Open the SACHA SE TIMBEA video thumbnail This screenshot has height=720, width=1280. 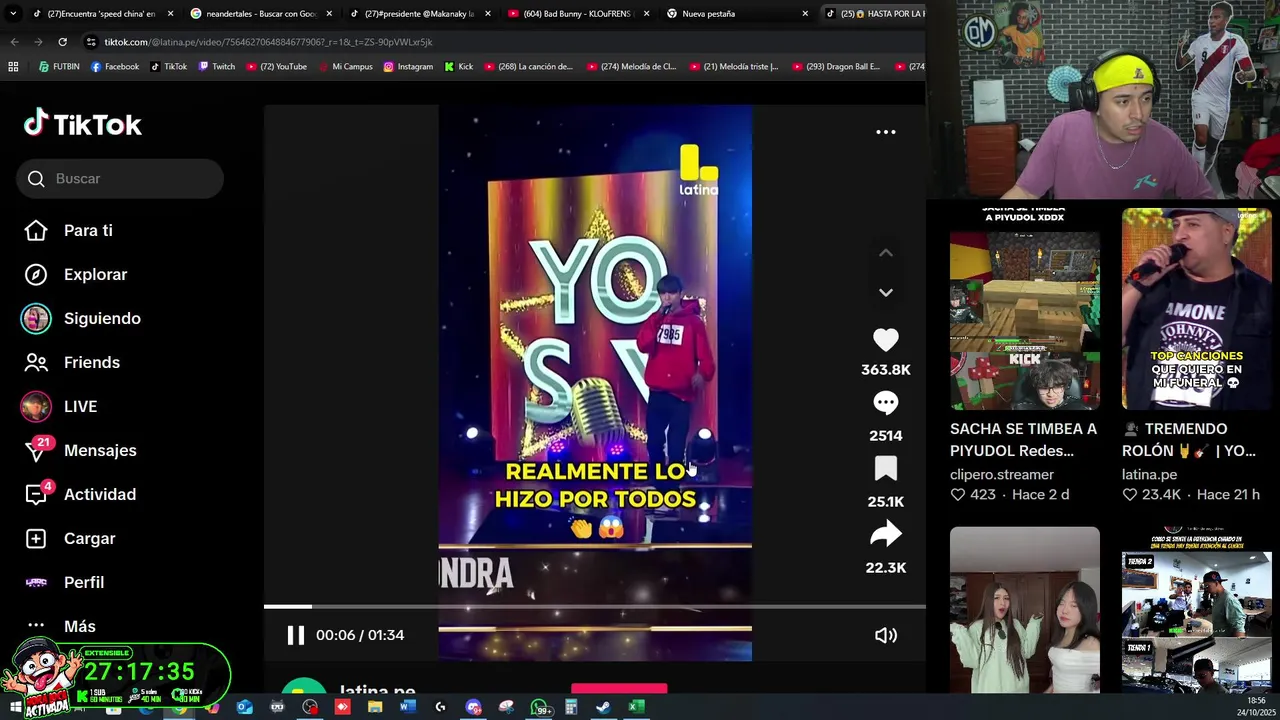(1024, 308)
